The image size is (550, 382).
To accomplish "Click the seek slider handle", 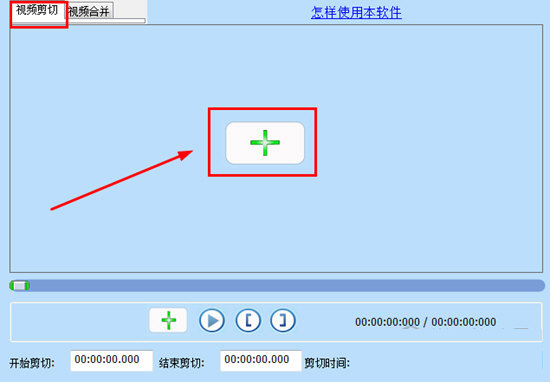I will coord(20,286).
